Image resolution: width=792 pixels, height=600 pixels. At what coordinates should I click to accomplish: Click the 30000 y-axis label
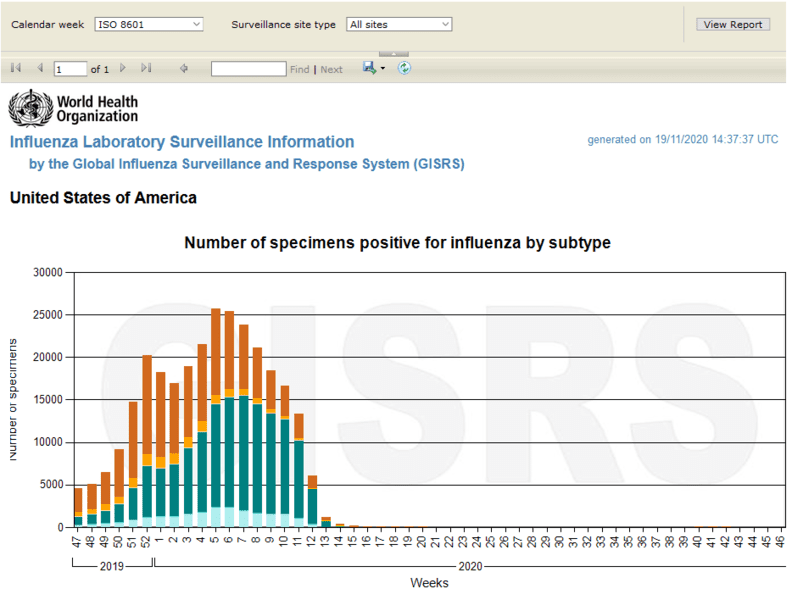[48, 273]
